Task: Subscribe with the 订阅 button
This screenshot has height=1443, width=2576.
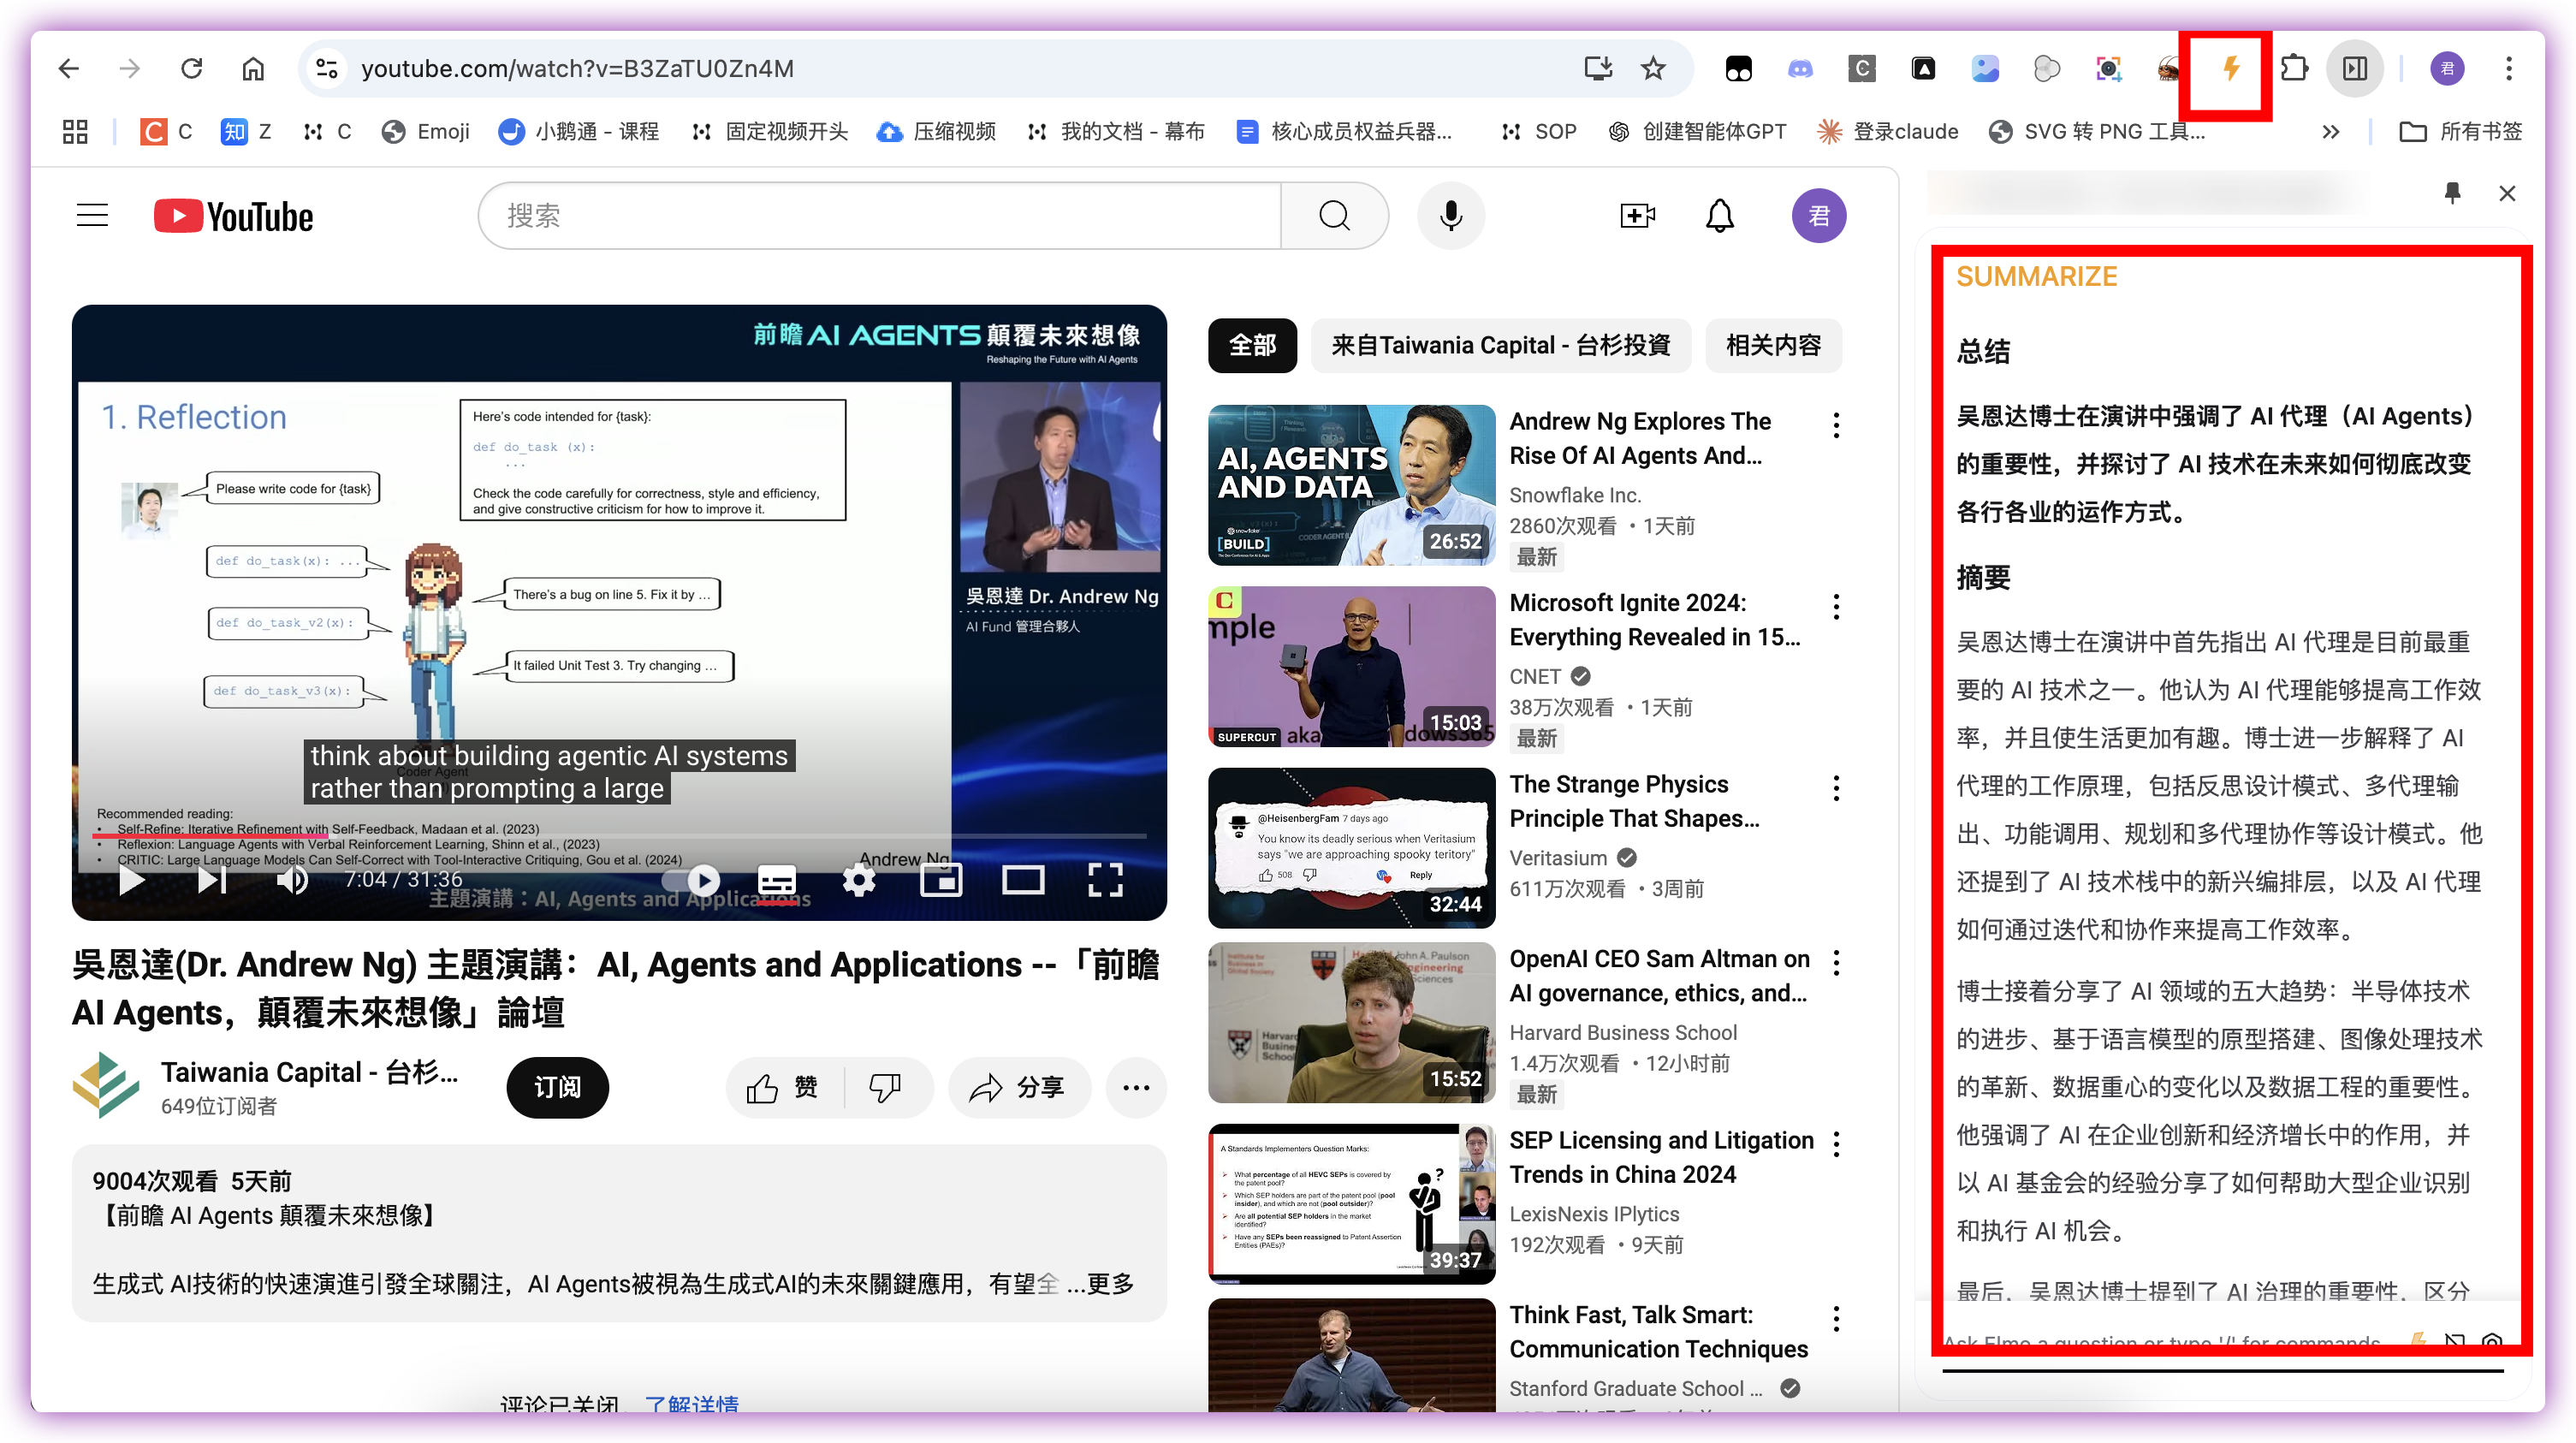Action: coord(557,1087)
